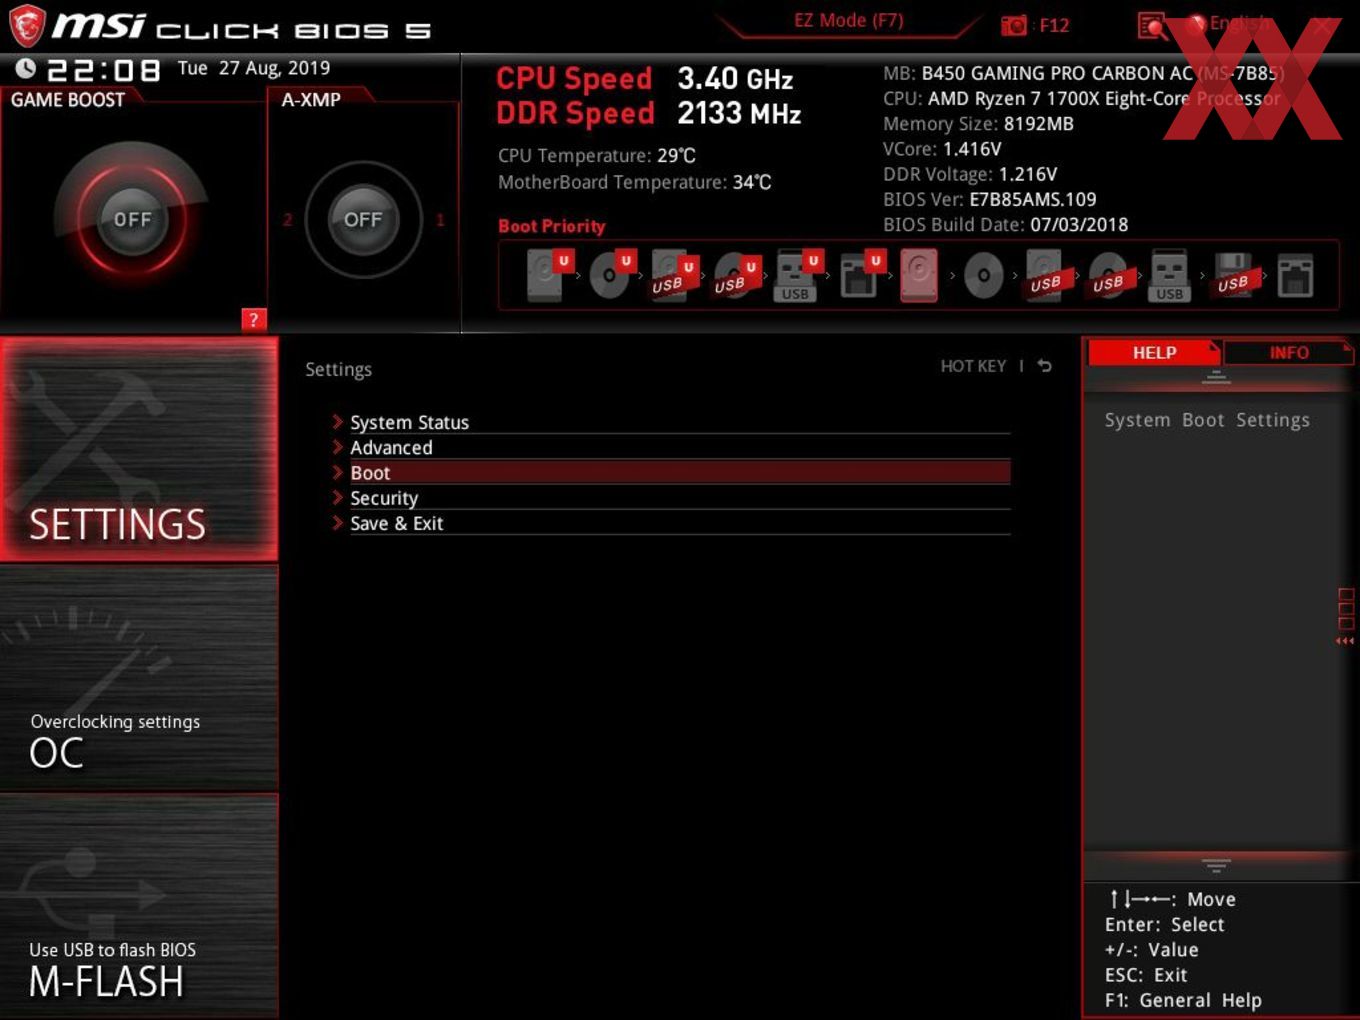Click the Settings breadcrumb heading
The image size is (1360, 1020).
tap(338, 369)
